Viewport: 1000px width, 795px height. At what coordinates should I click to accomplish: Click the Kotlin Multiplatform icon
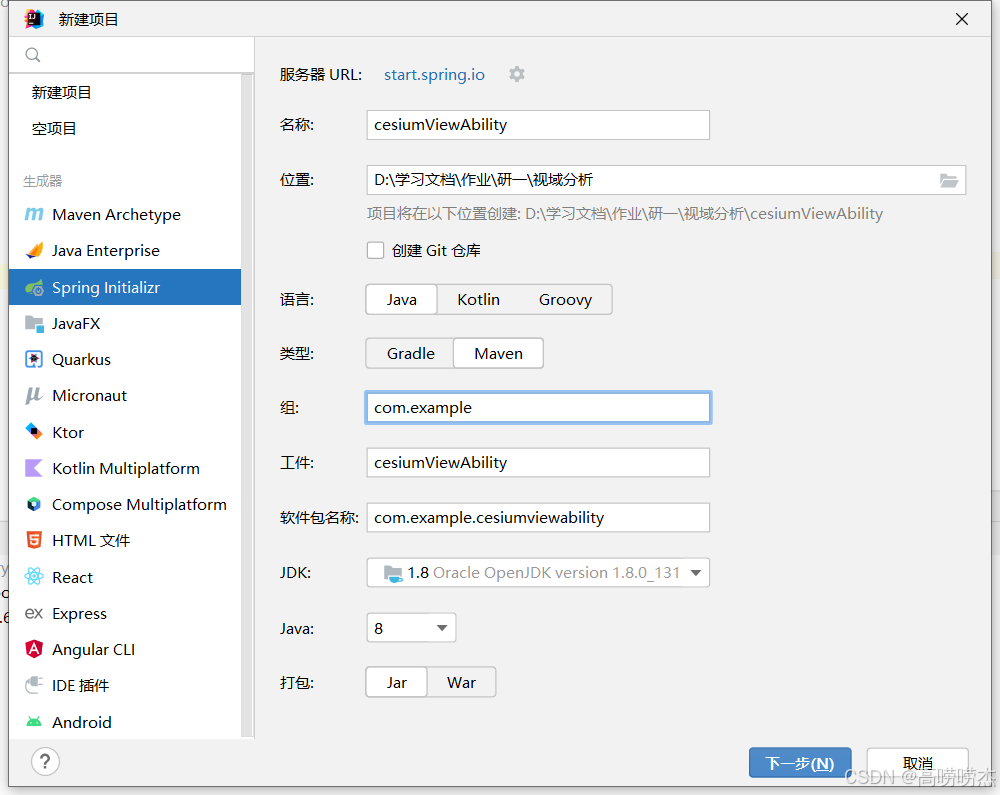(34, 468)
